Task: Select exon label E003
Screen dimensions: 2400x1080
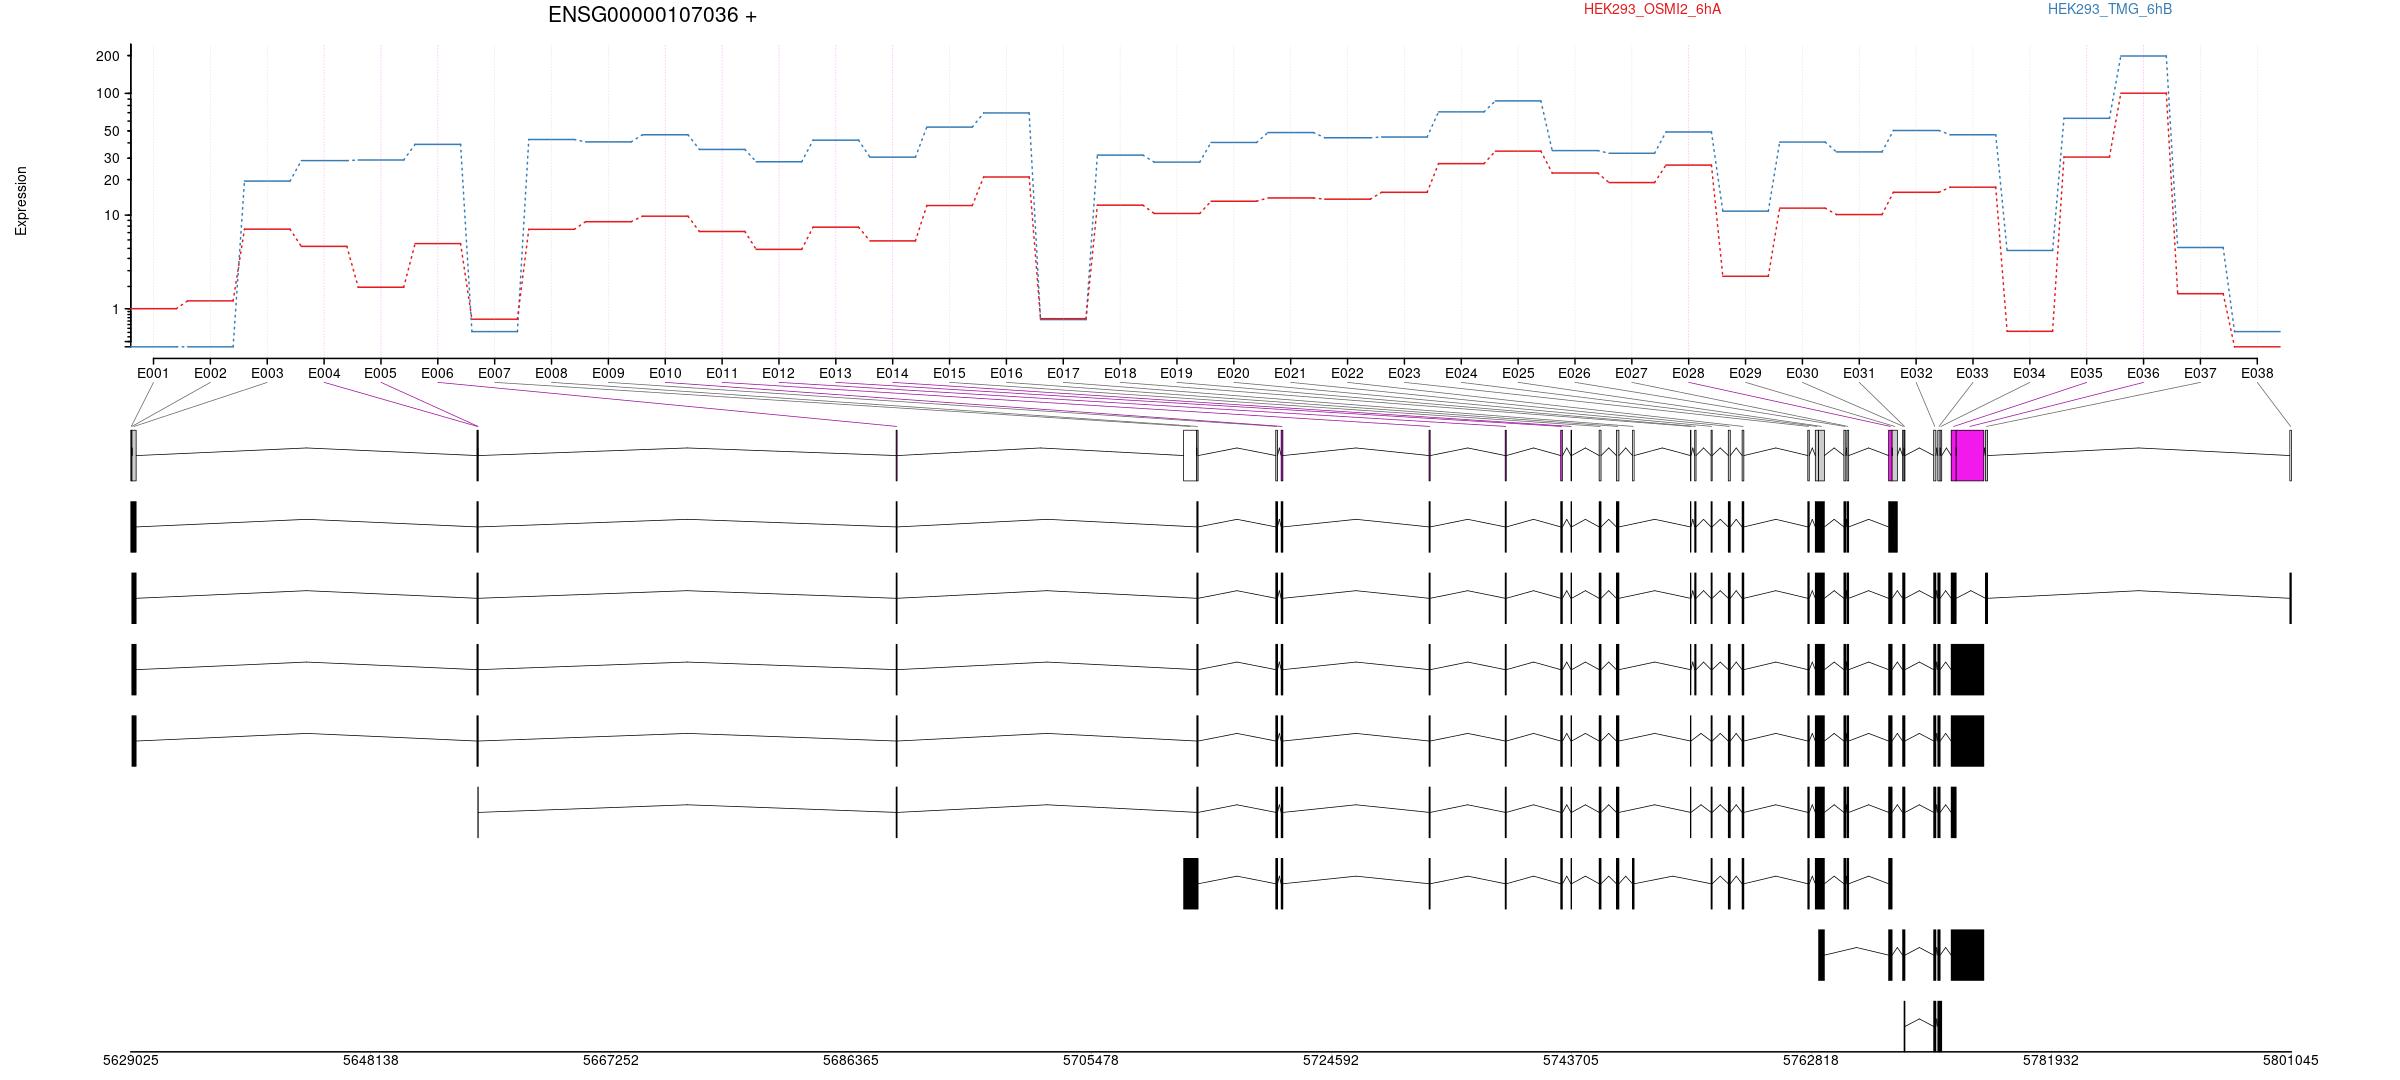Action: click(267, 373)
